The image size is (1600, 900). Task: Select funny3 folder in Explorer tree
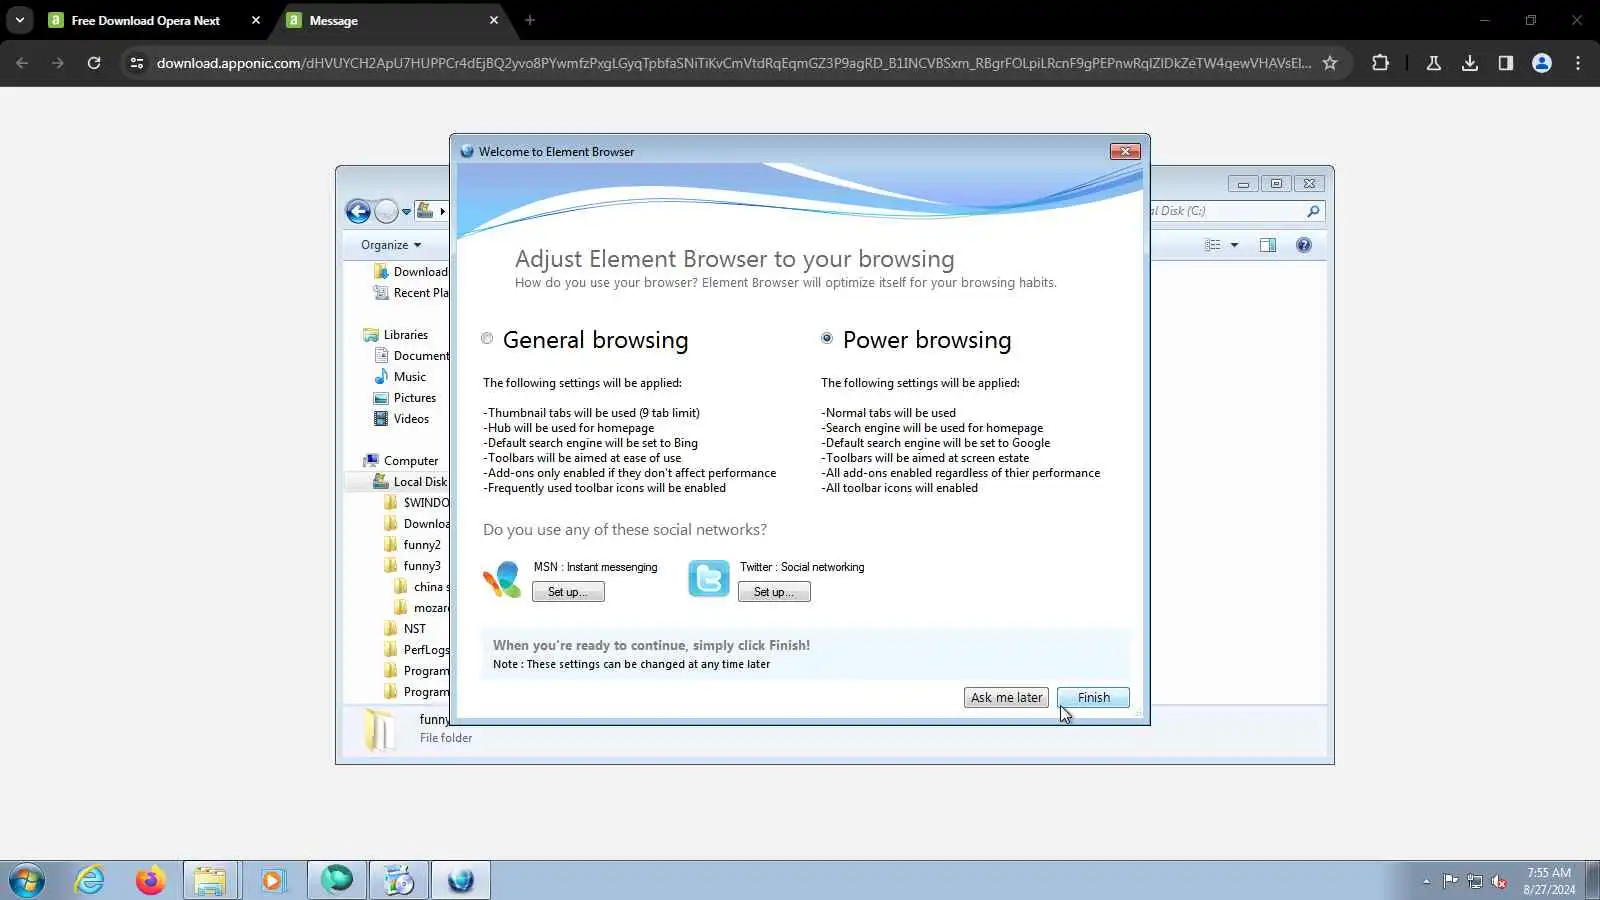point(412,566)
